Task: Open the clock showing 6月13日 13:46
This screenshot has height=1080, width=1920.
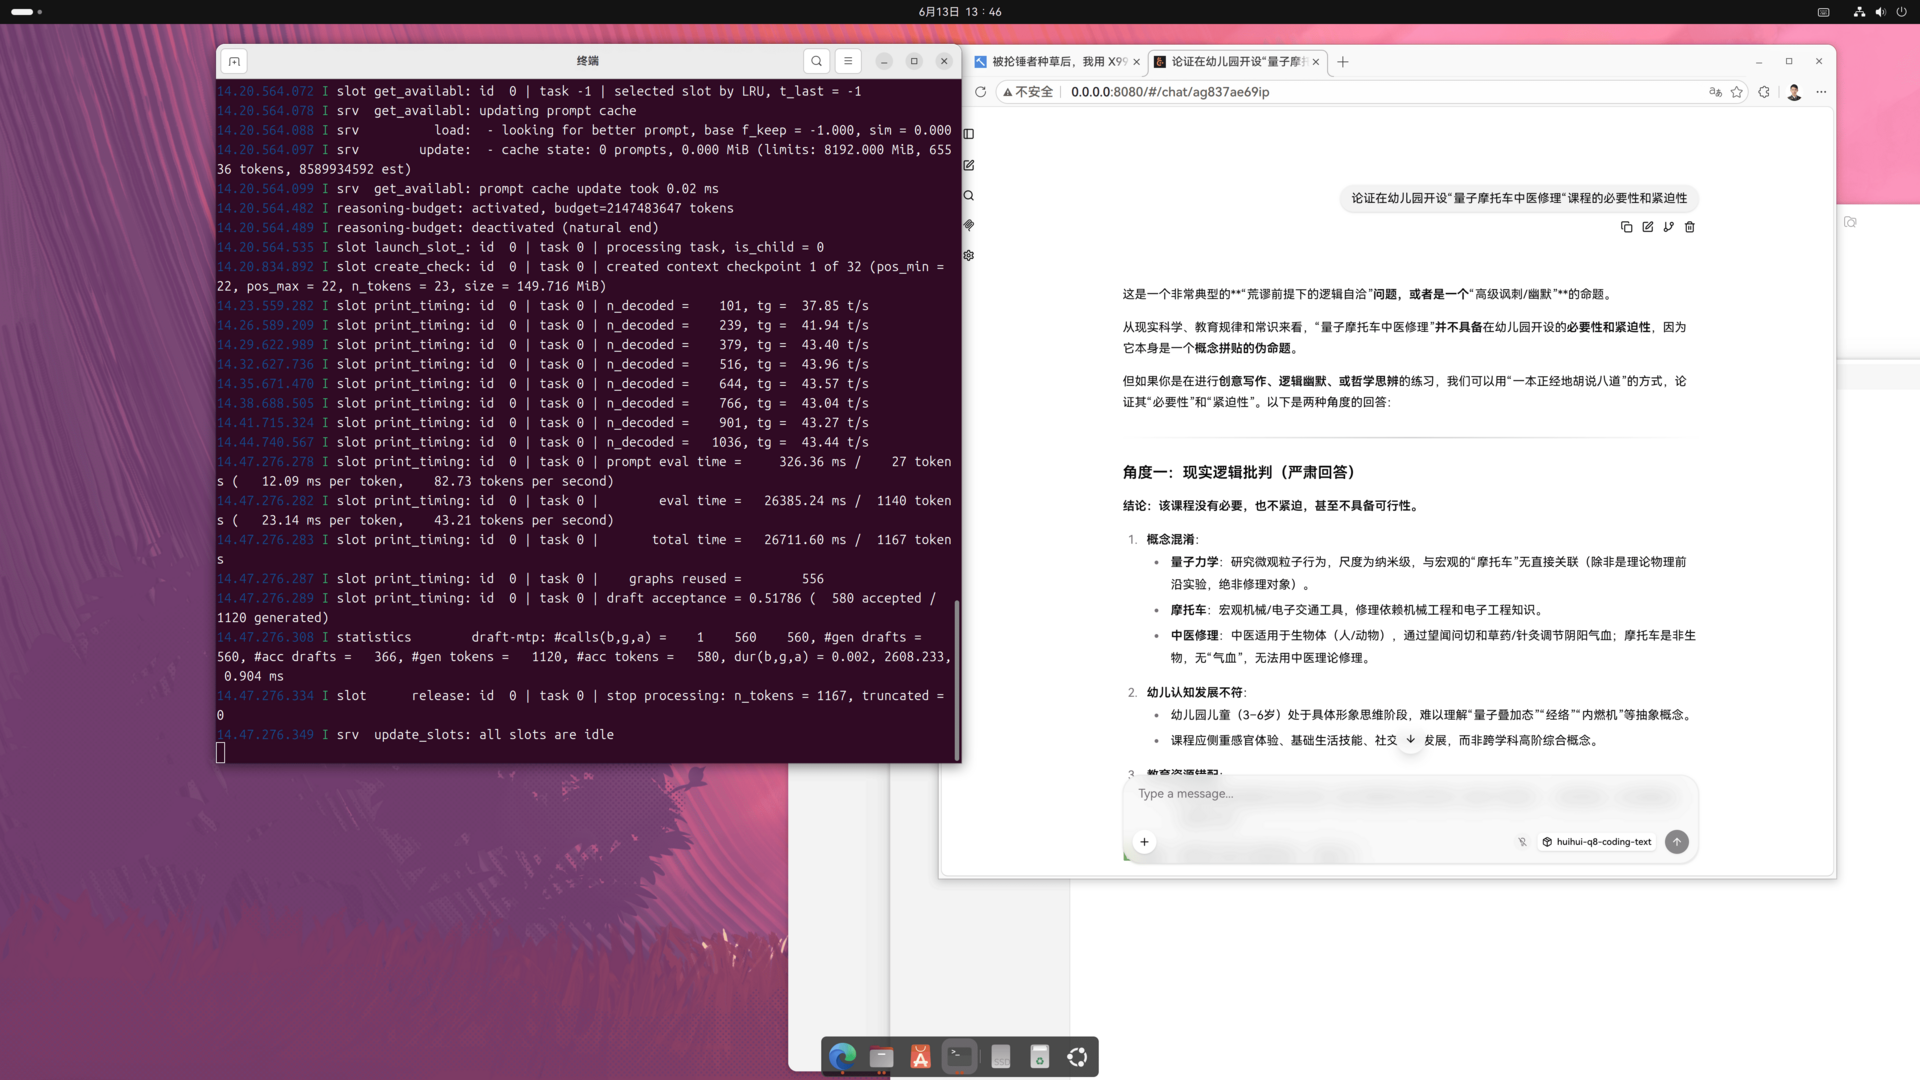Action: [x=960, y=12]
